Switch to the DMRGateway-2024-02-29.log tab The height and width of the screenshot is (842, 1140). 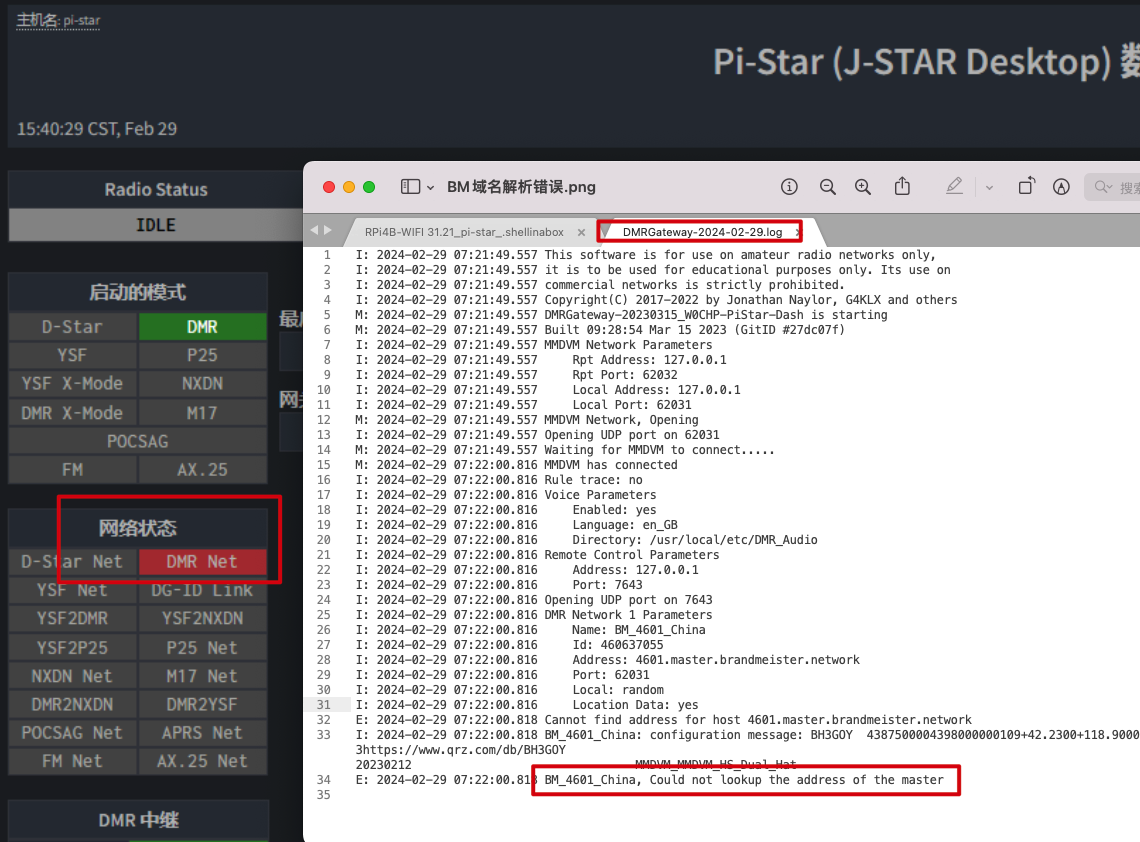(x=702, y=232)
